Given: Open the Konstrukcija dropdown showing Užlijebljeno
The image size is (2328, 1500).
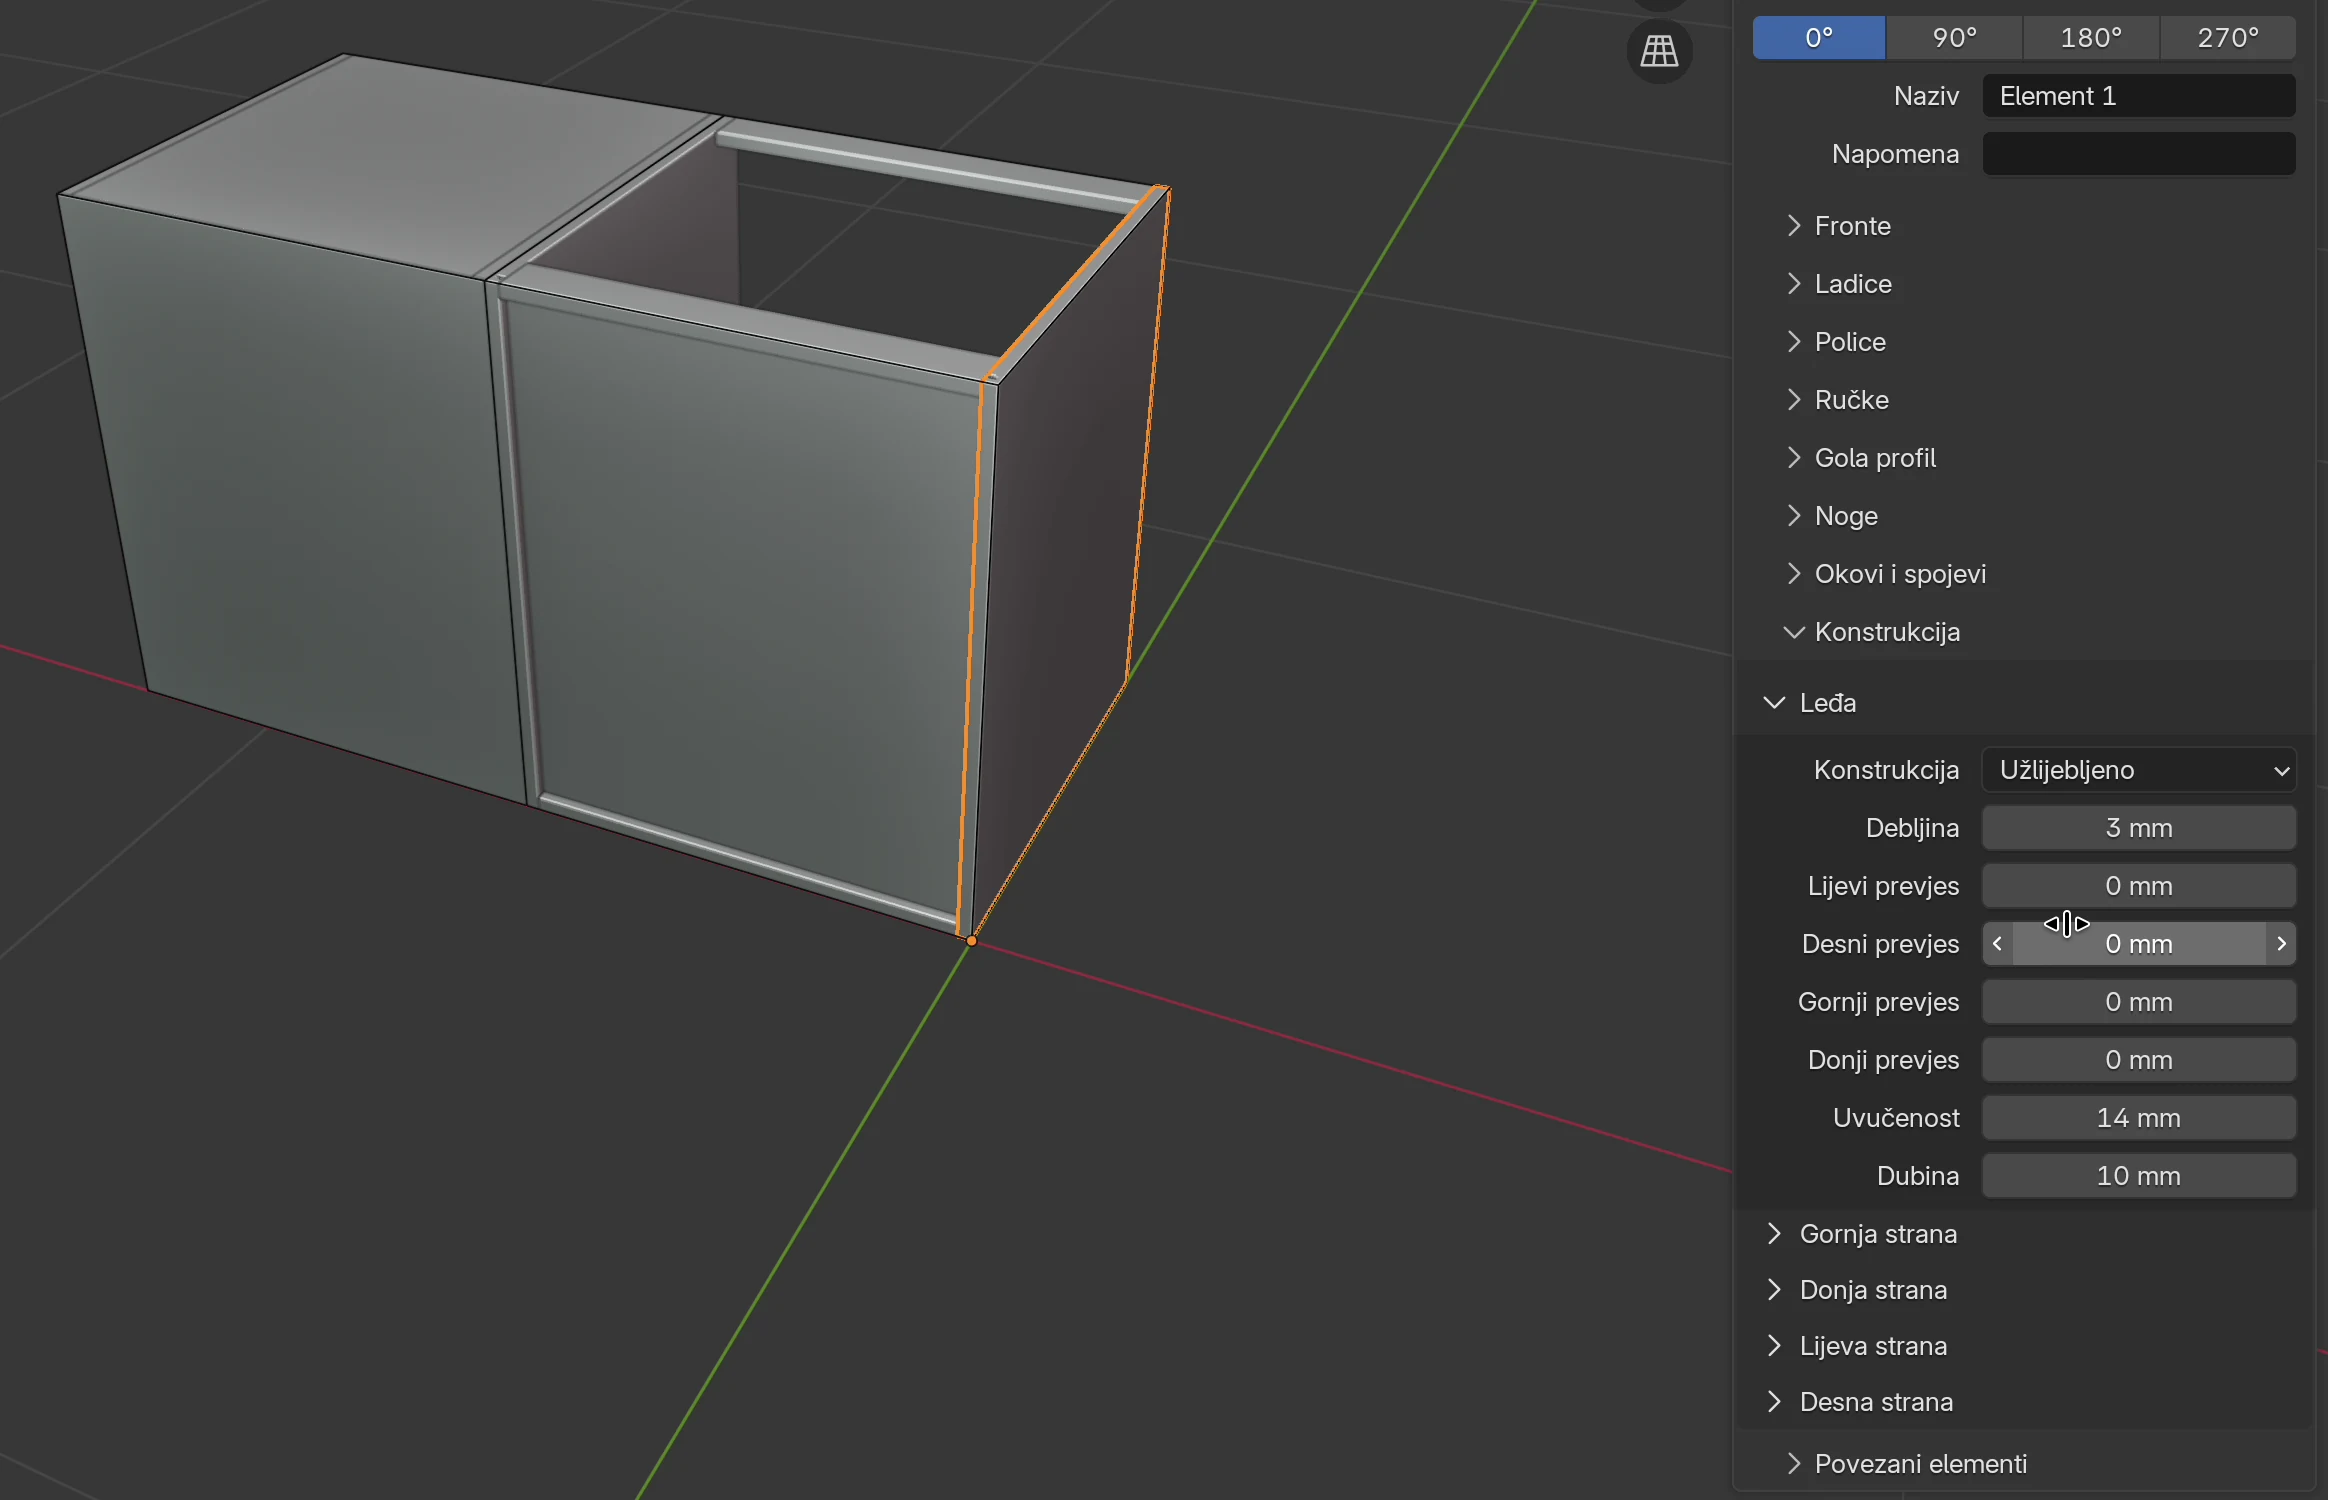Looking at the screenshot, I should point(2139,770).
